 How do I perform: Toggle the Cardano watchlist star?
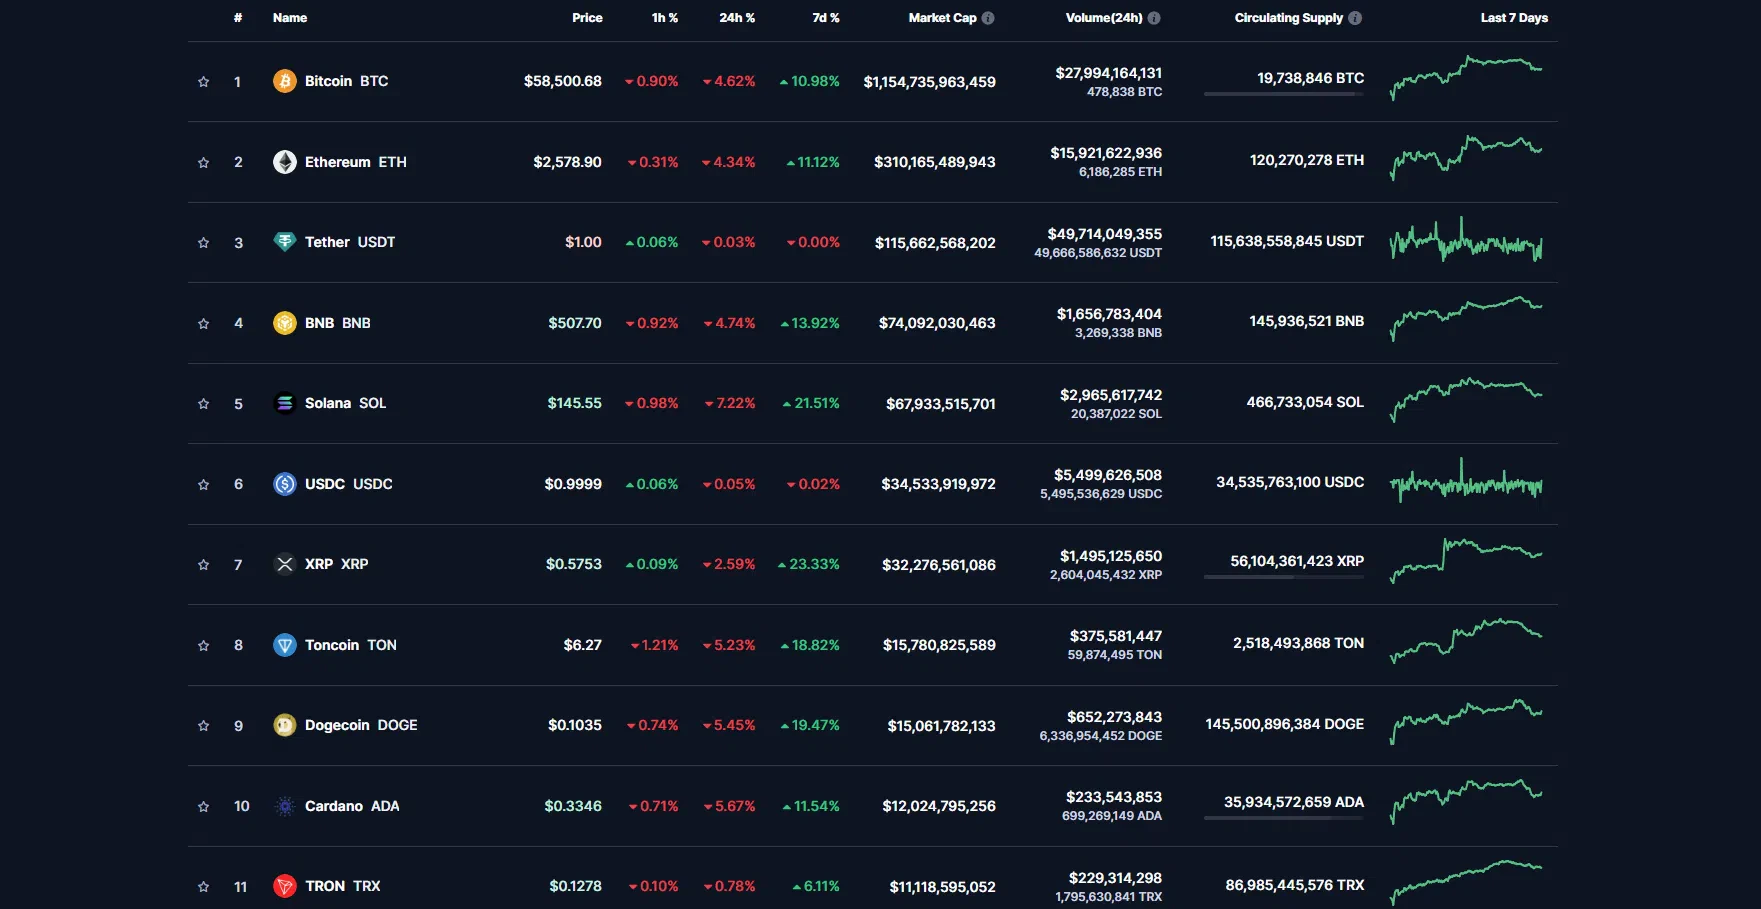(x=204, y=806)
